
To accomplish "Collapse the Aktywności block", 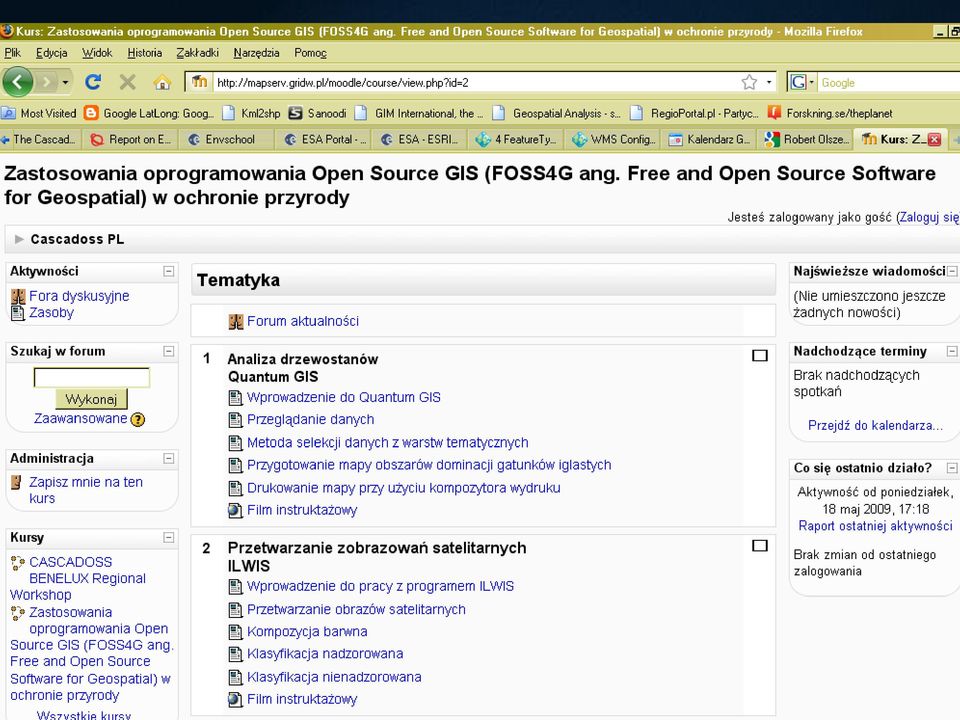I will click(x=169, y=271).
